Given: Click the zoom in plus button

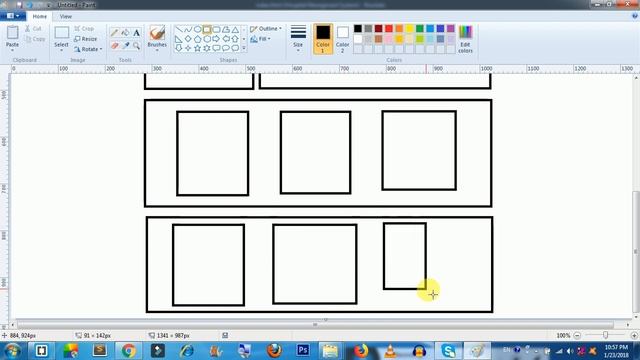Looking at the screenshot, I should click(634, 335).
